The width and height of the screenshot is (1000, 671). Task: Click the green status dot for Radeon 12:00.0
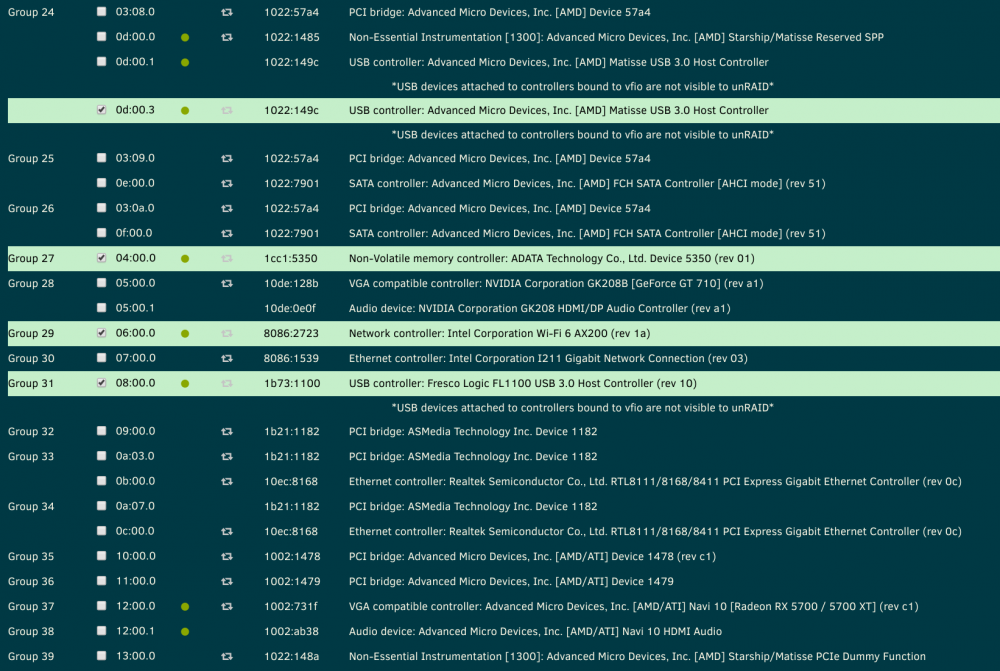(185, 607)
